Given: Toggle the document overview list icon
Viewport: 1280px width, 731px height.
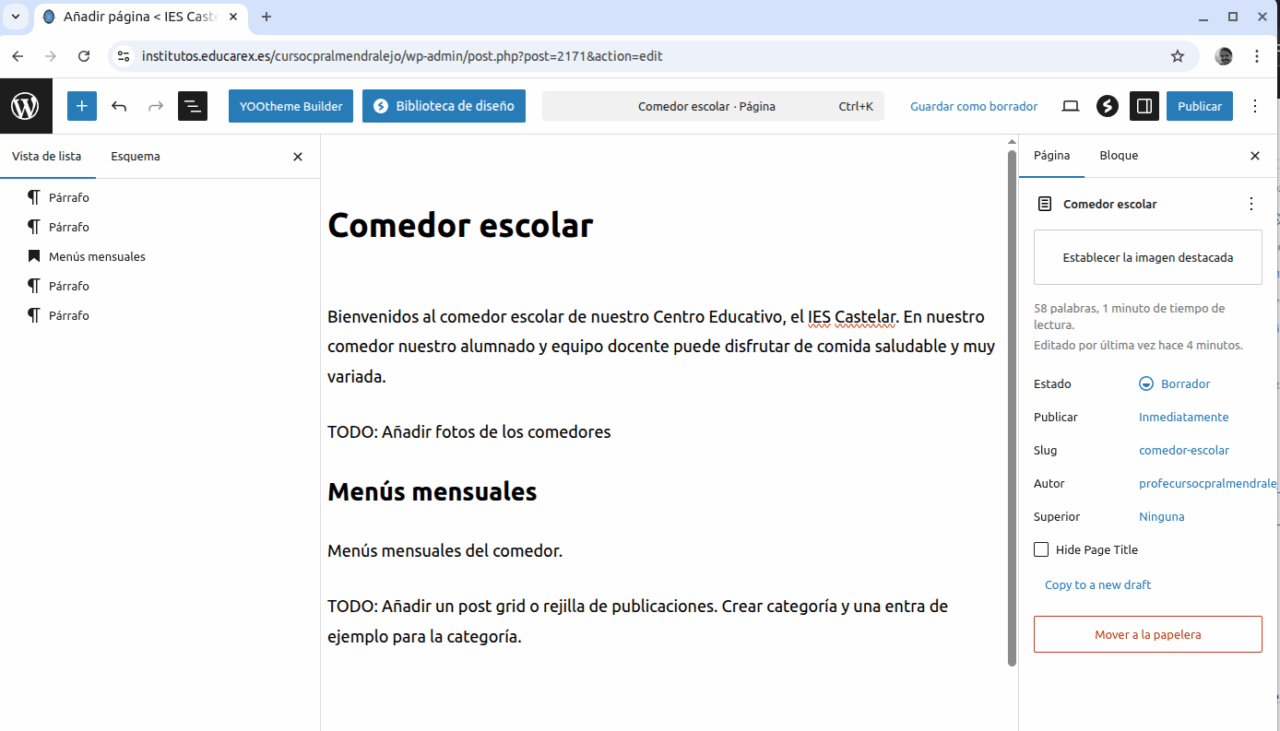Looking at the screenshot, I should (192, 106).
